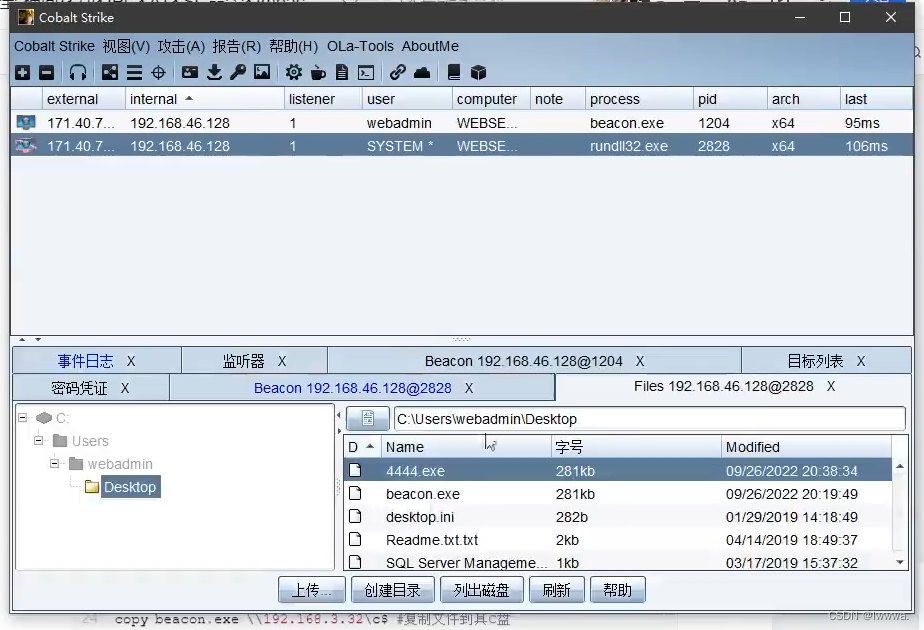The height and width of the screenshot is (630, 924).
Task: Click the 4444.exe file icon
Action: coord(355,470)
